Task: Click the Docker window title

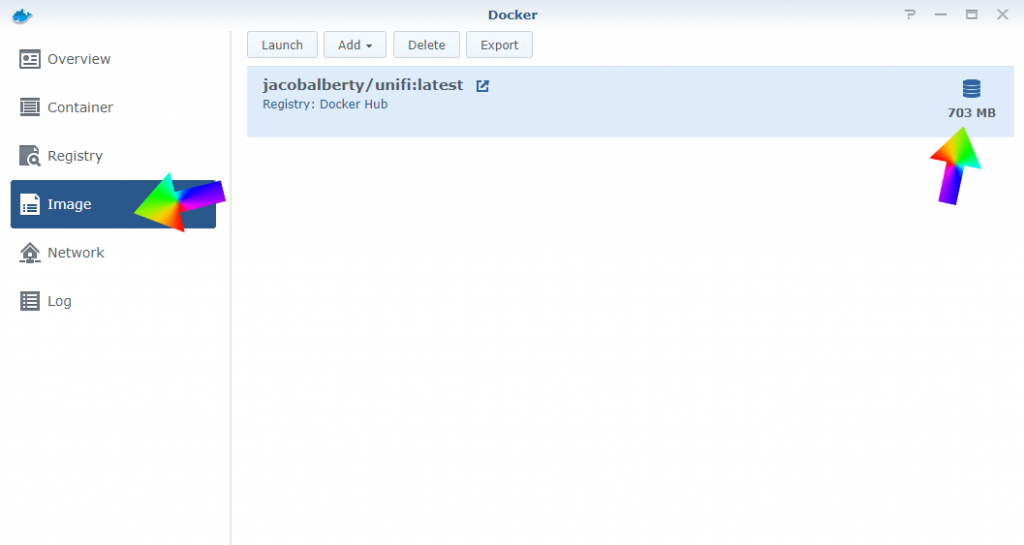Action: click(513, 15)
